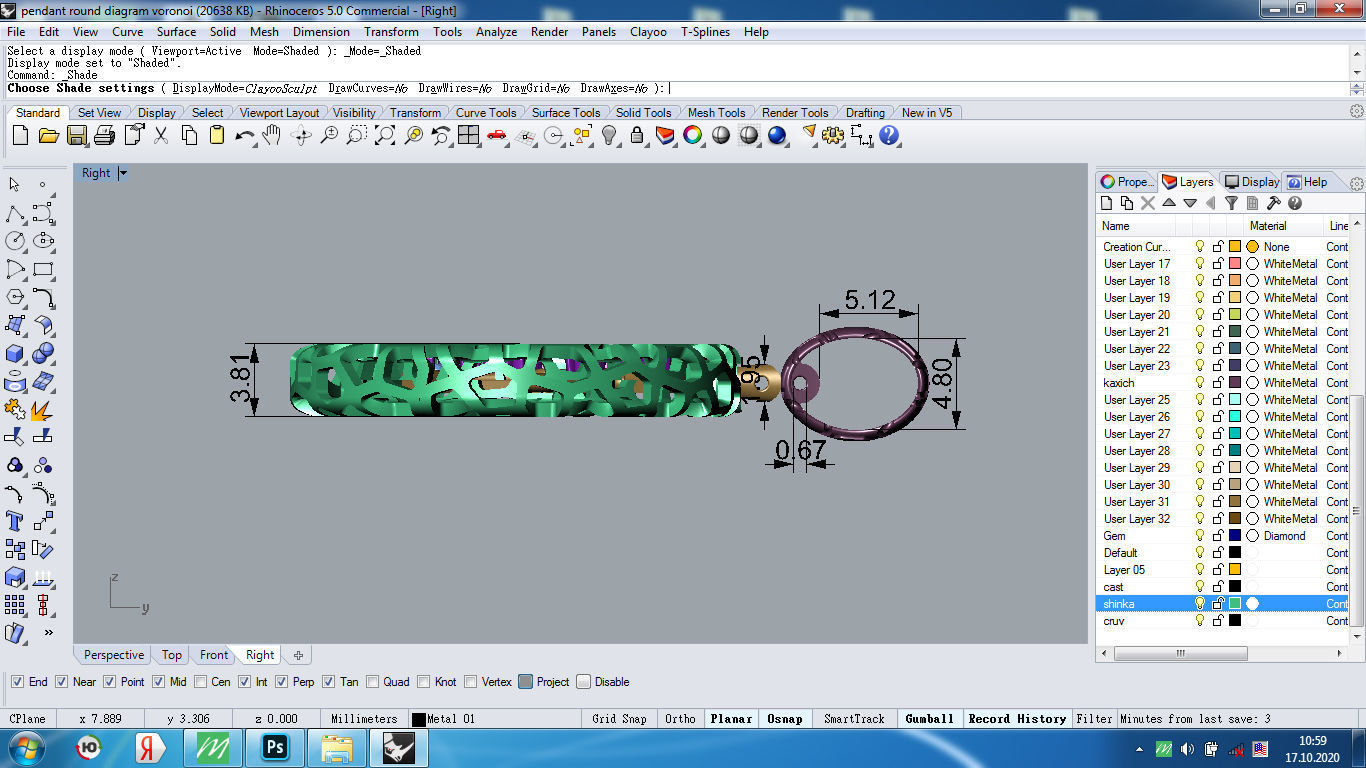Select the Text object tool

15,521
